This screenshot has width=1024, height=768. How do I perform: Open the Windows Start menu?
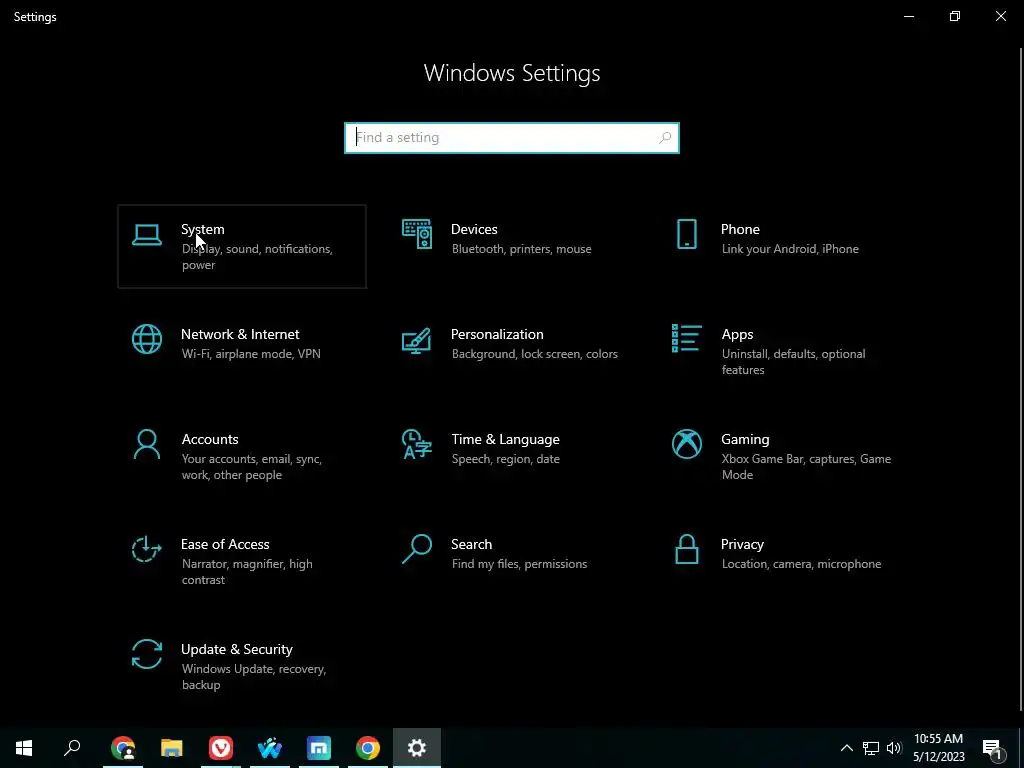[x=24, y=748]
